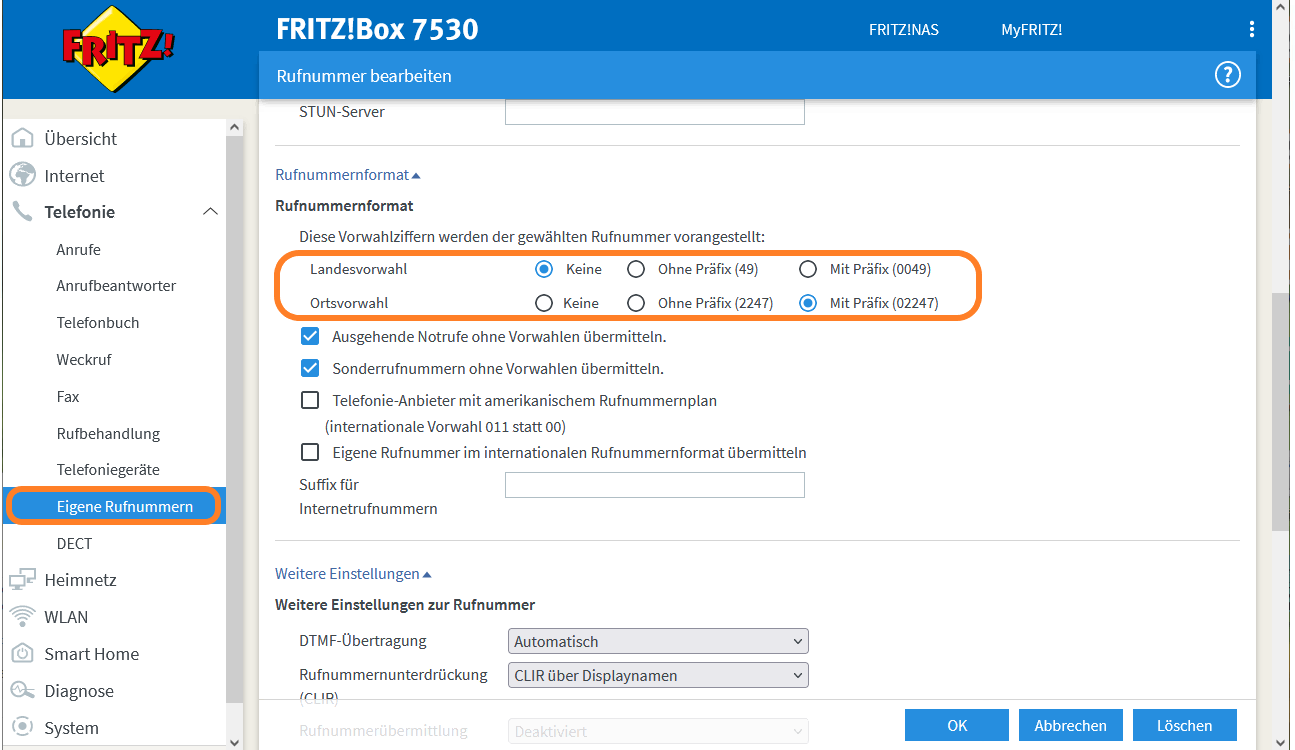The width and height of the screenshot is (1295, 750).
Task: Click the Rufnummer bearbeiten heading
Action: [x=363, y=75]
